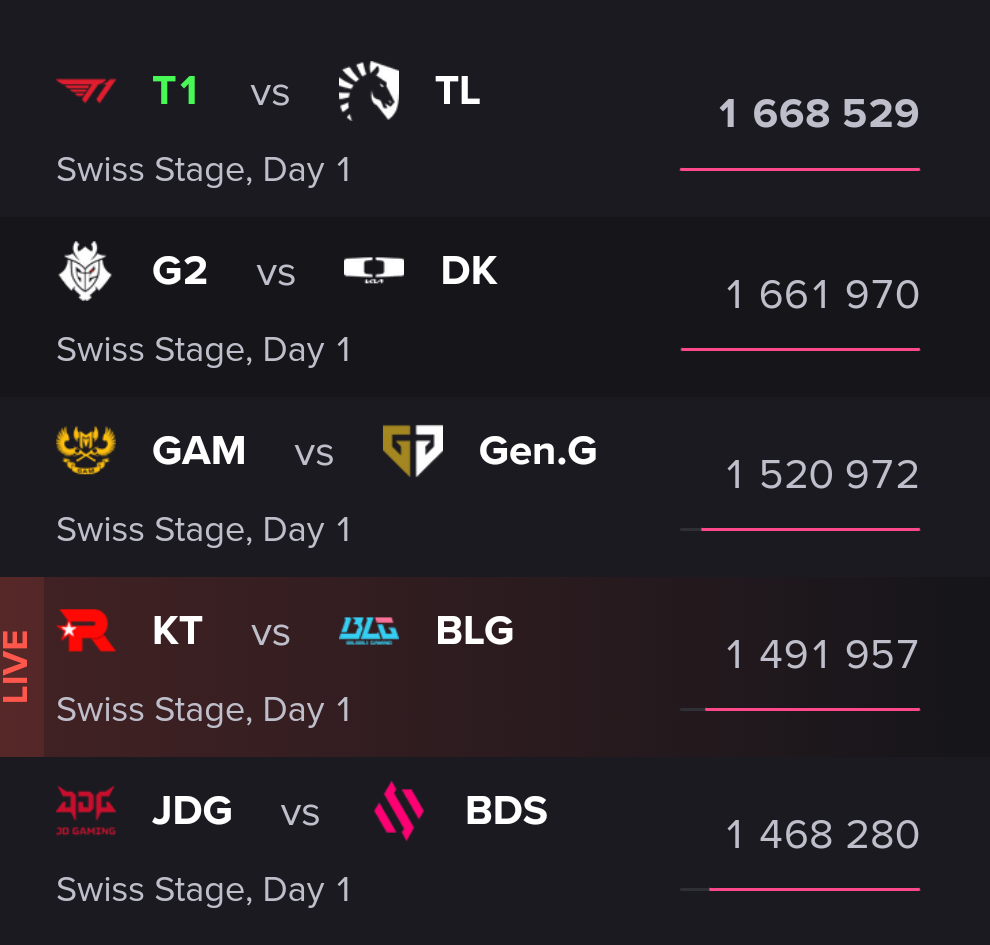
Task: Open the G2 team name link
Action: pyautogui.click(x=180, y=271)
